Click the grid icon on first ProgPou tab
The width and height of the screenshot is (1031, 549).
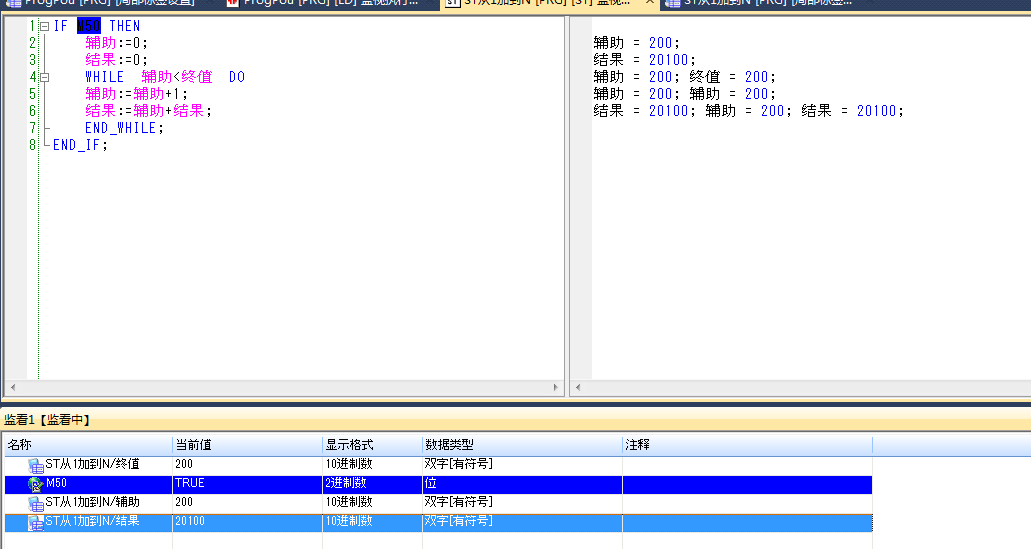pos(13,3)
